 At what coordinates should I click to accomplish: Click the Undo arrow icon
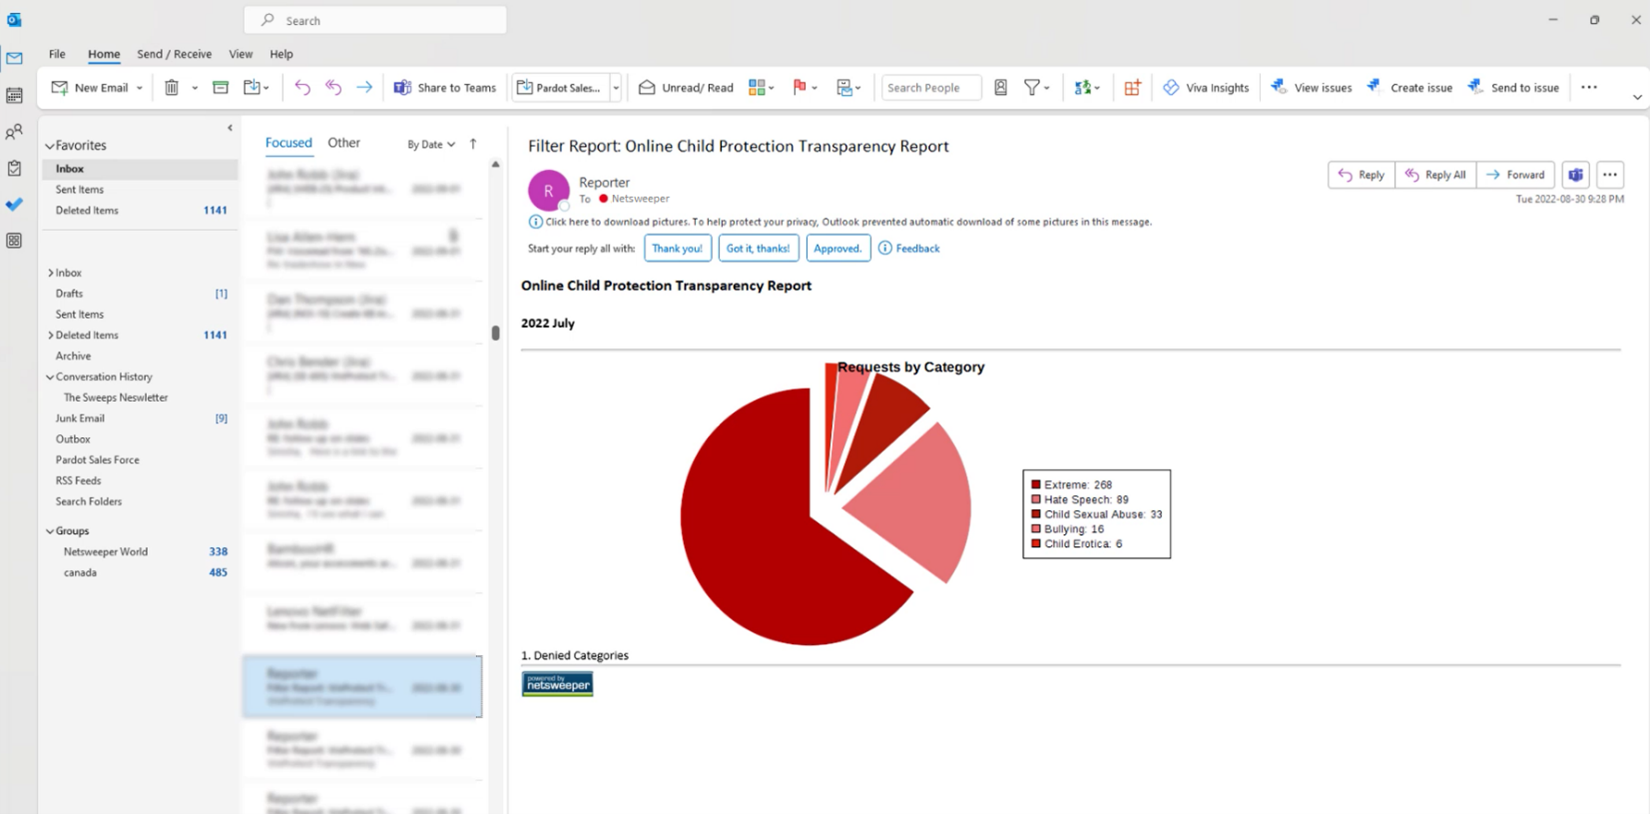pyautogui.click(x=302, y=88)
